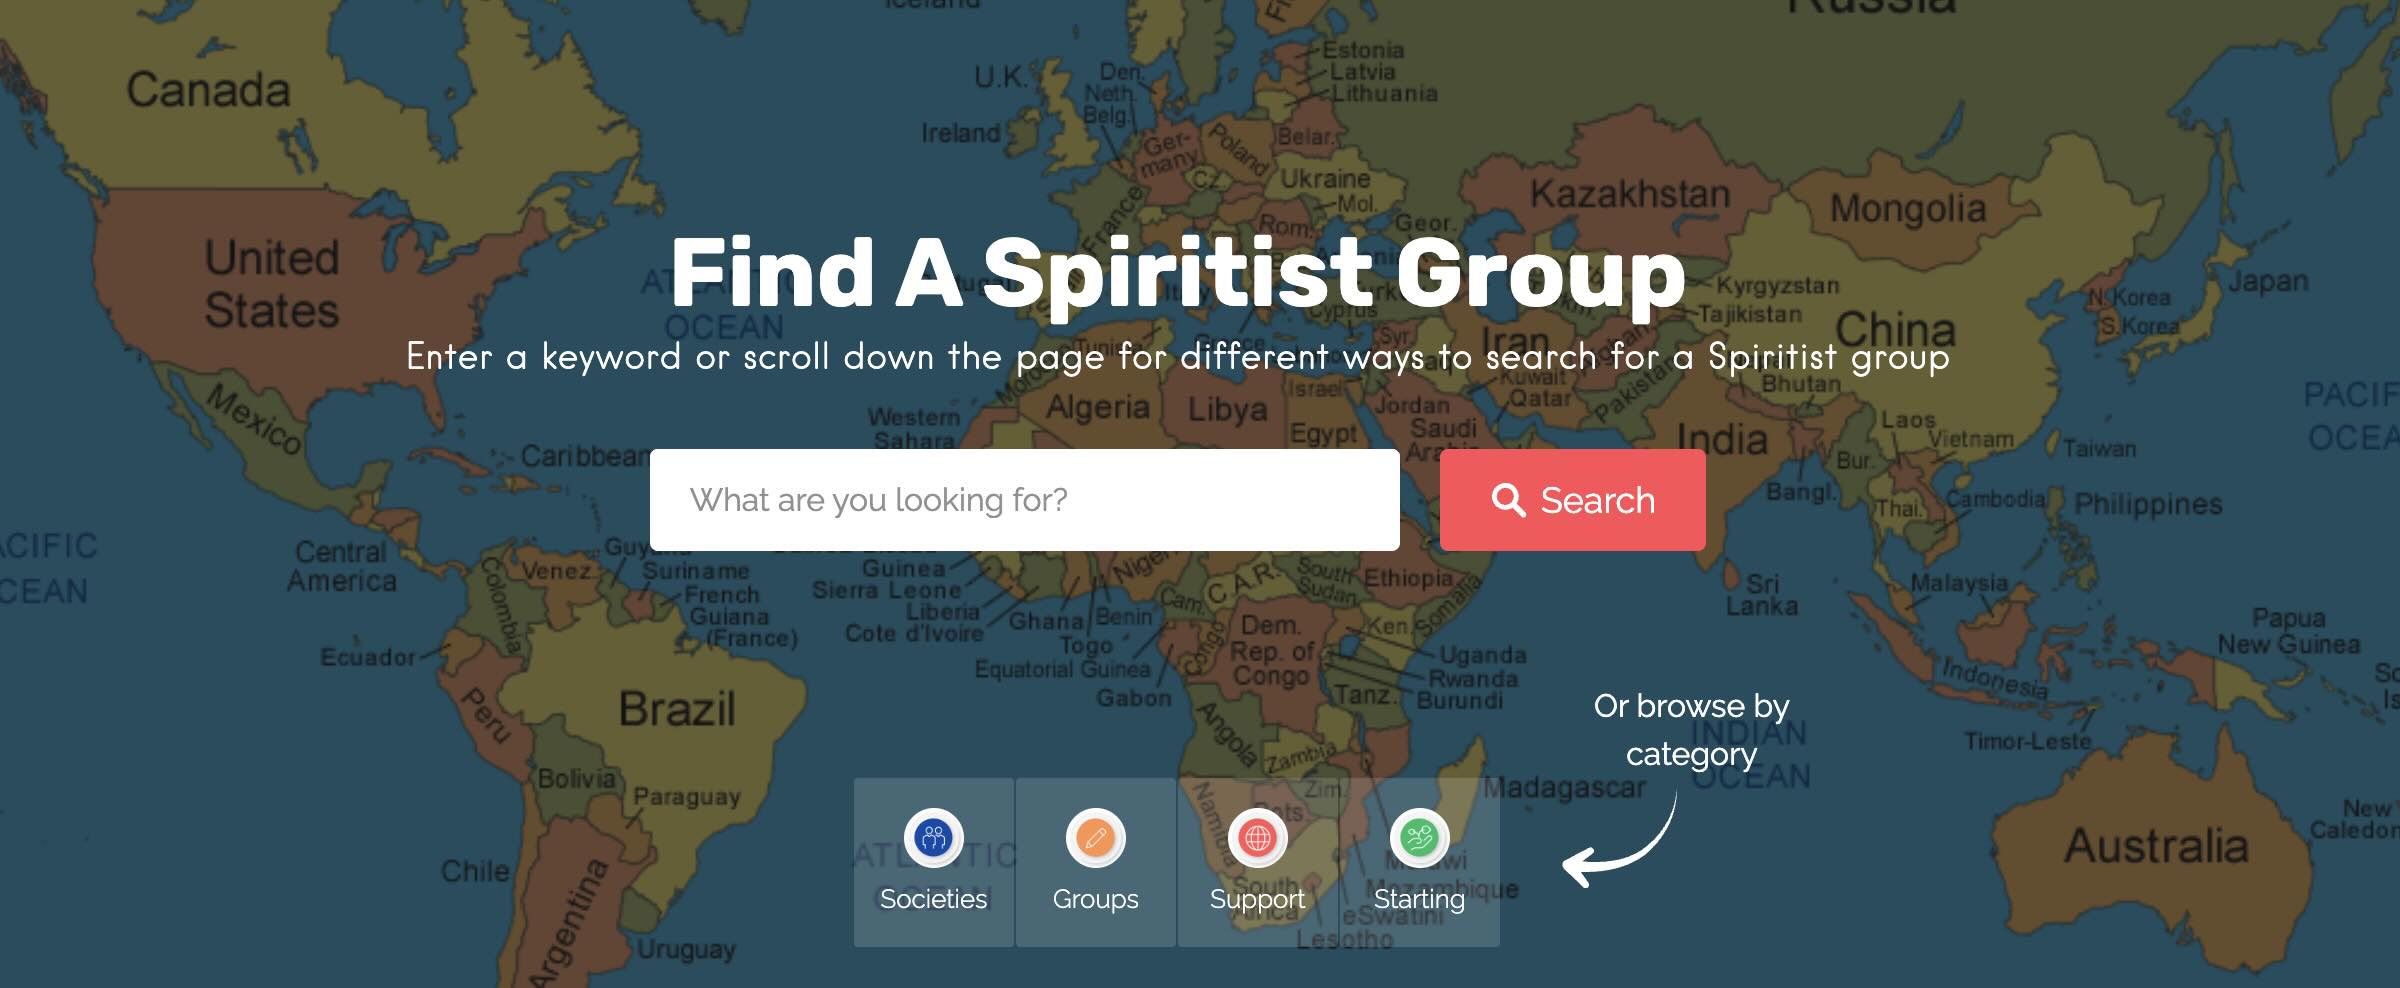
Task: Select the Support category text
Action: pyautogui.click(x=1257, y=900)
